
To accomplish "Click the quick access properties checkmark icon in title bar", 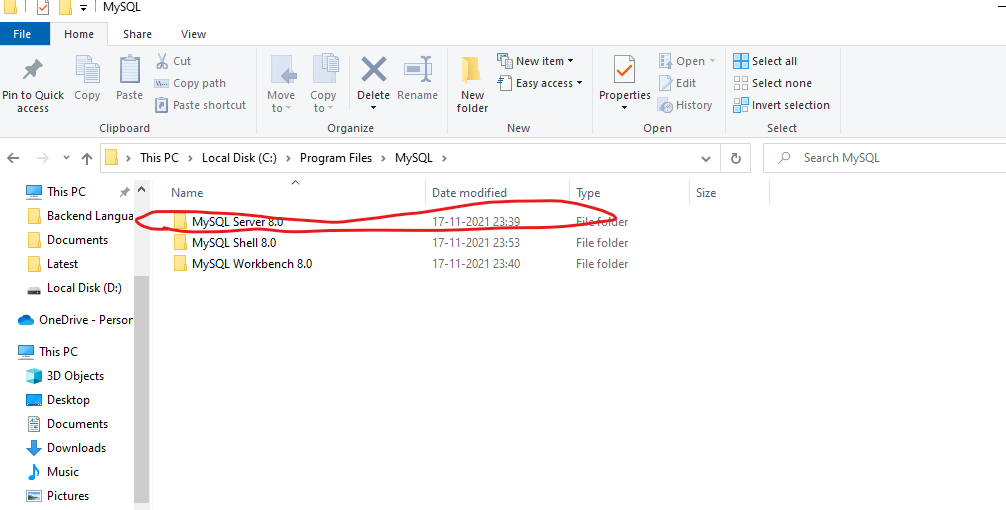I will click(x=42, y=8).
